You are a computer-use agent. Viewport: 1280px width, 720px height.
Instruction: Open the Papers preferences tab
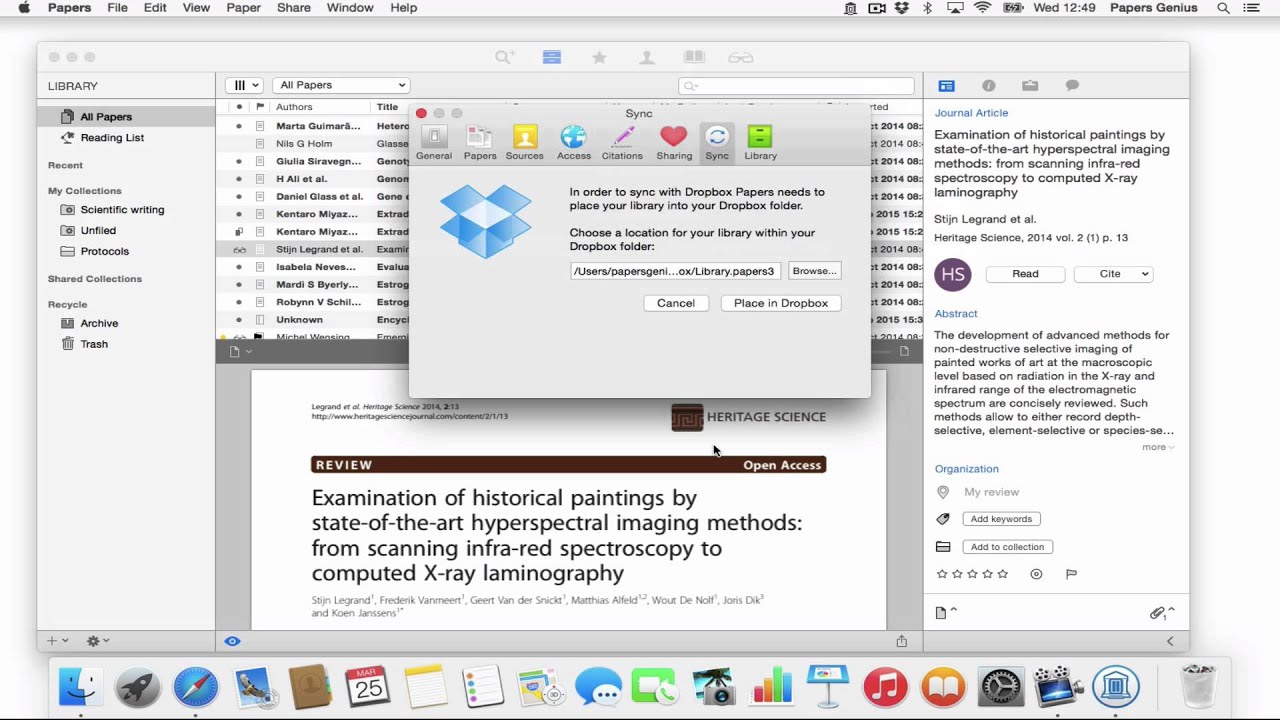[x=480, y=142]
